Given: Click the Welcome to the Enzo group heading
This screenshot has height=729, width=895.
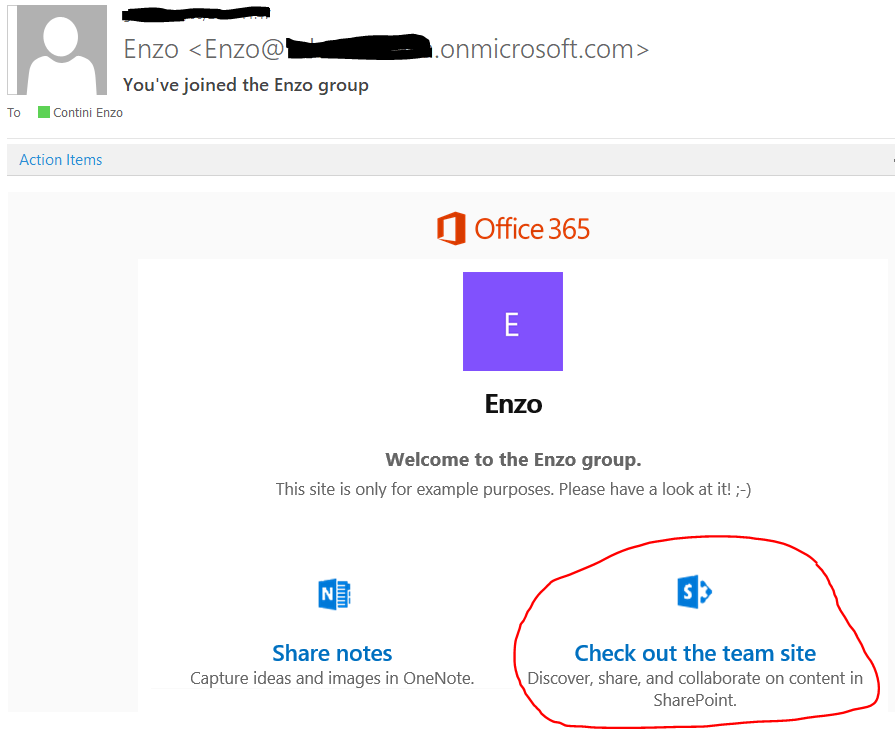Looking at the screenshot, I should pyautogui.click(x=513, y=460).
